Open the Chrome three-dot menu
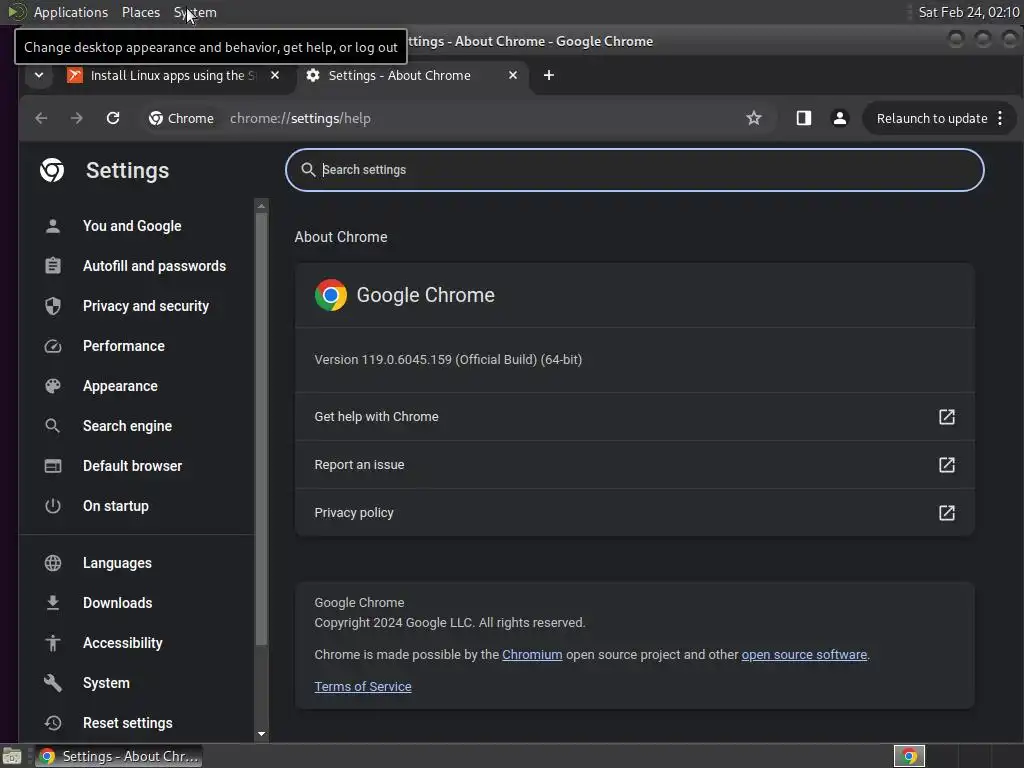The height and width of the screenshot is (768, 1024). pyautogui.click(x=1000, y=118)
